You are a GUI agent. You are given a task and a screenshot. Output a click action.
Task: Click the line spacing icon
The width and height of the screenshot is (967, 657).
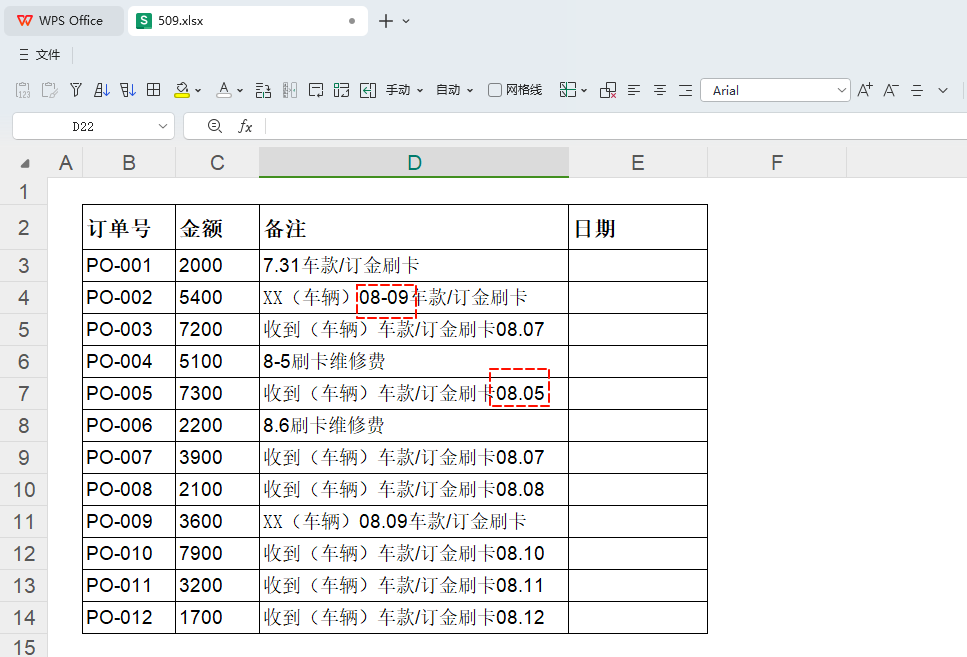coord(917,90)
